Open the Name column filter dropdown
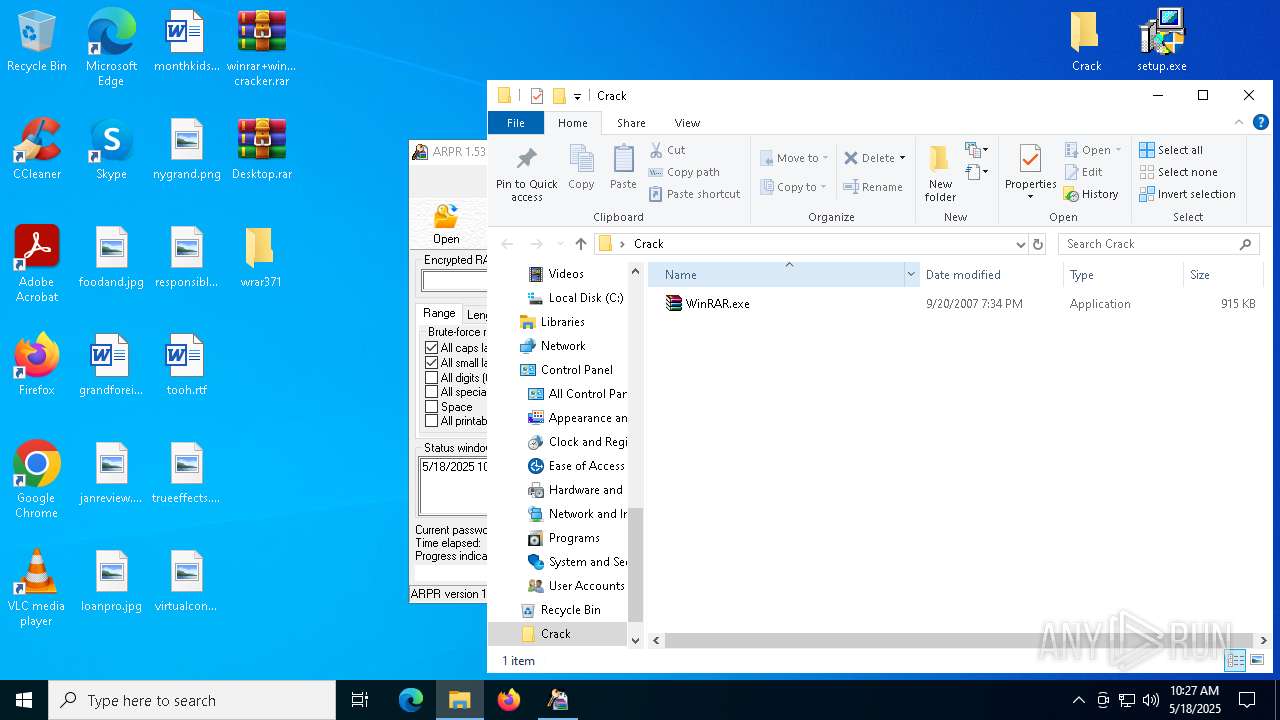This screenshot has width=1280, height=720. point(911,275)
